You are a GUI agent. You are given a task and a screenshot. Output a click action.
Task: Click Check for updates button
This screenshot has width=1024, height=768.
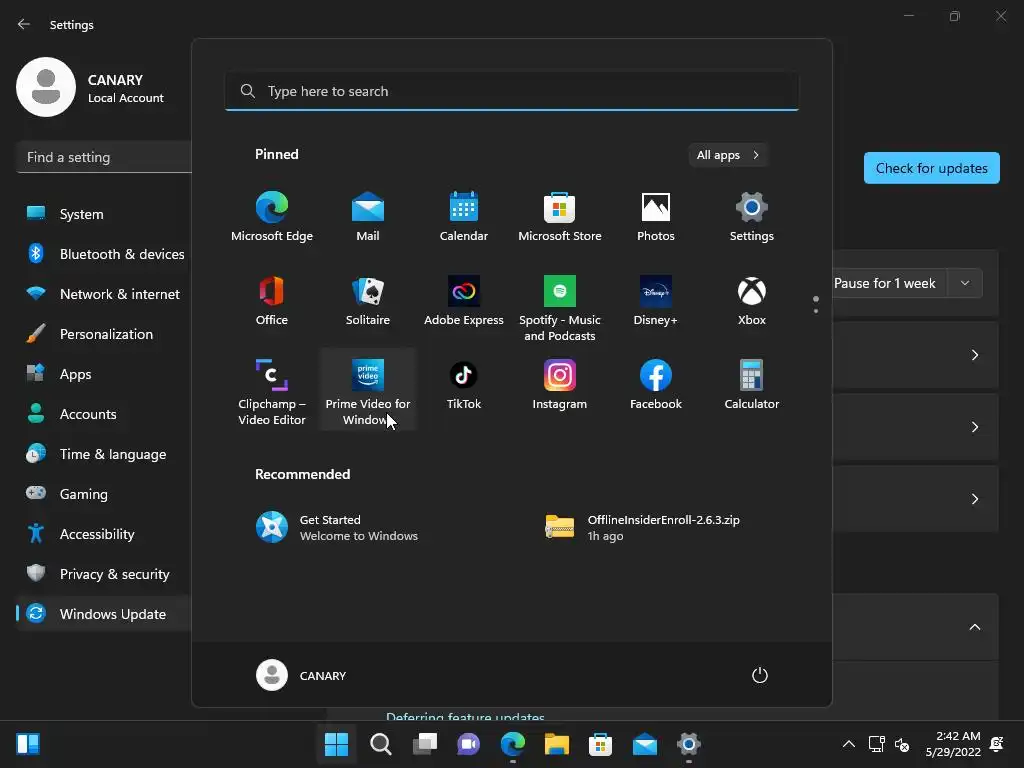931,168
